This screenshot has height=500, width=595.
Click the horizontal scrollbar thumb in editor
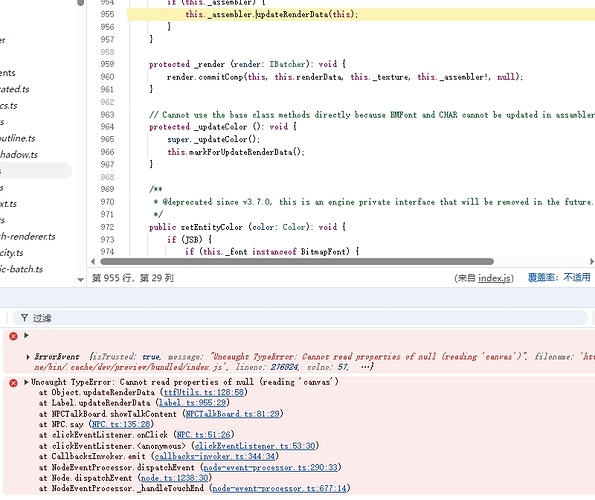(297, 261)
